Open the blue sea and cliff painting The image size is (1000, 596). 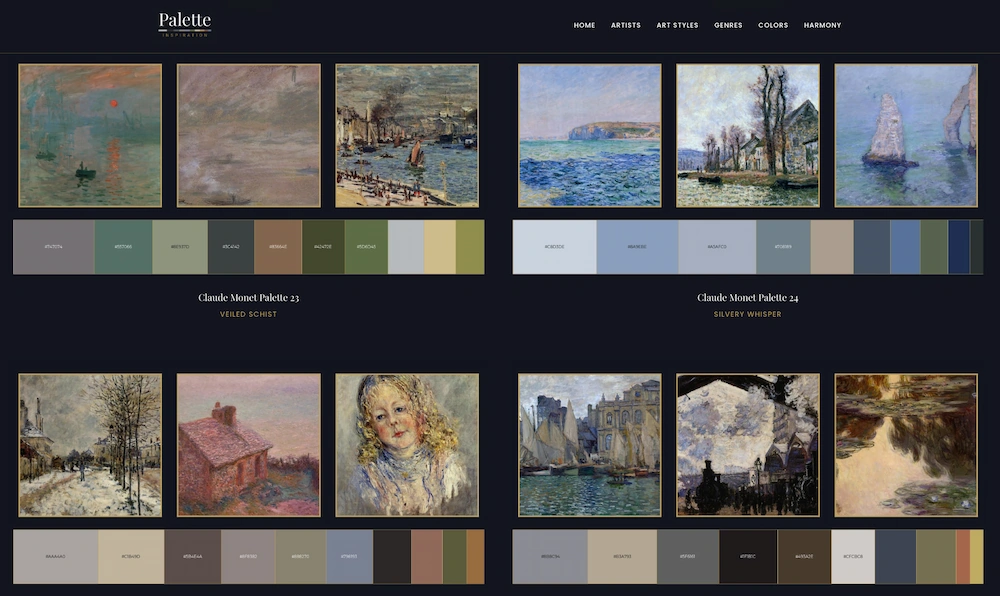pyautogui.click(x=589, y=135)
